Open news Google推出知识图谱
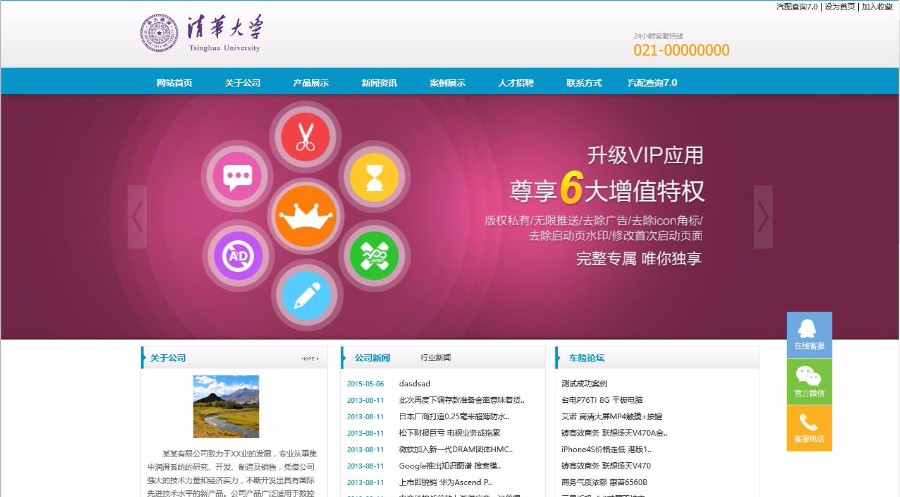The image size is (900, 497). [x=451, y=466]
